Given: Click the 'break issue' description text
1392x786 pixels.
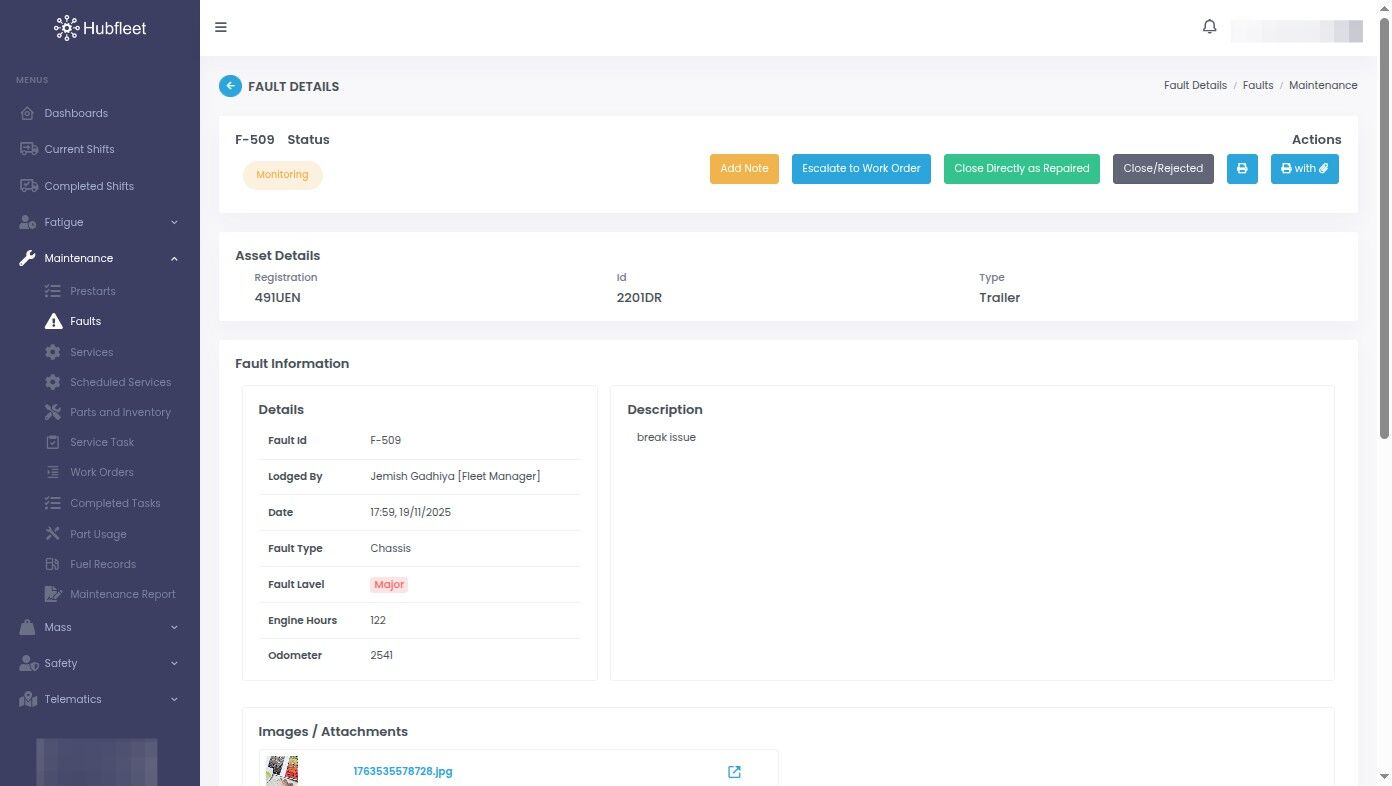Looking at the screenshot, I should tap(666, 437).
